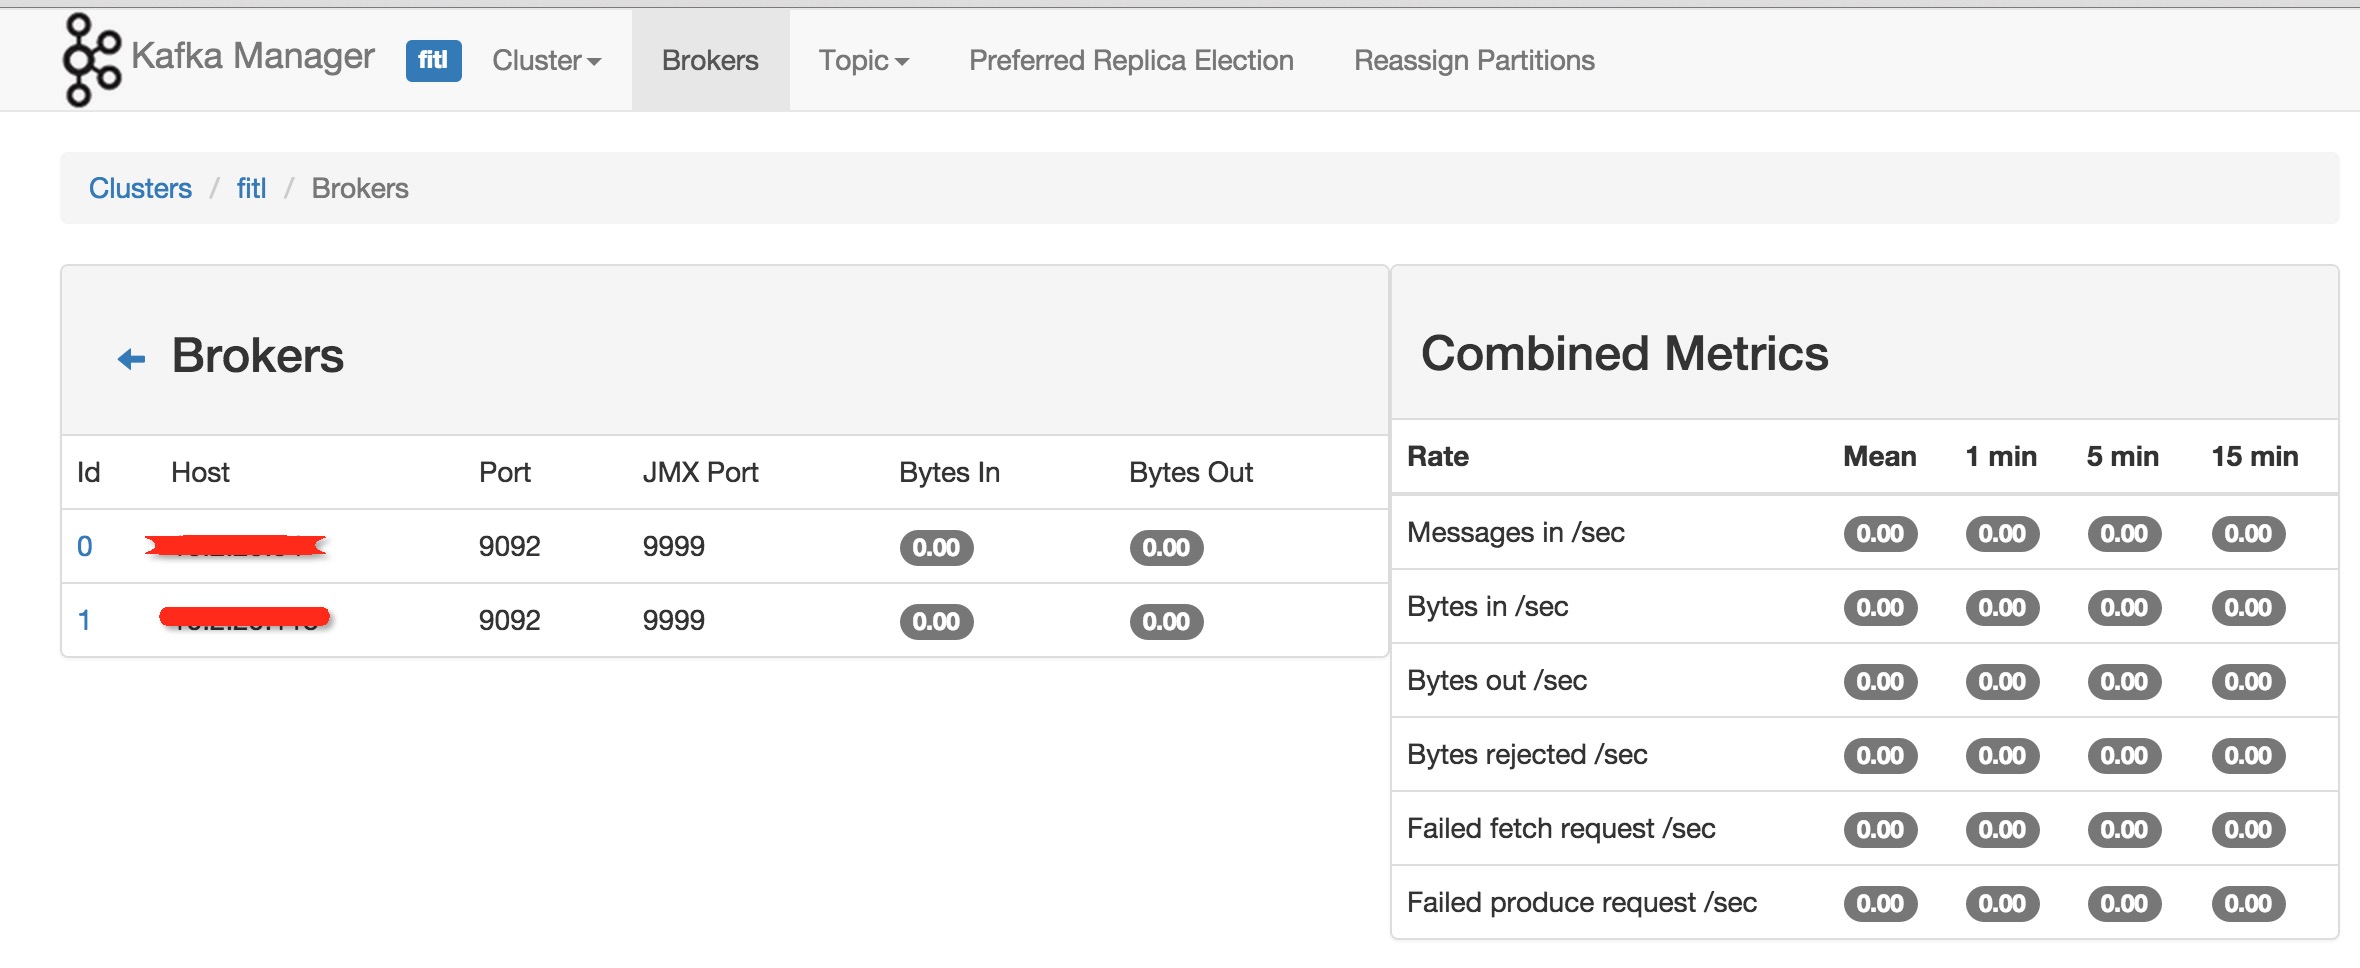This screenshot has height=968, width=2360.
Task: Expand the Topic dropdown menu
Action: click(x=864, y=60)
